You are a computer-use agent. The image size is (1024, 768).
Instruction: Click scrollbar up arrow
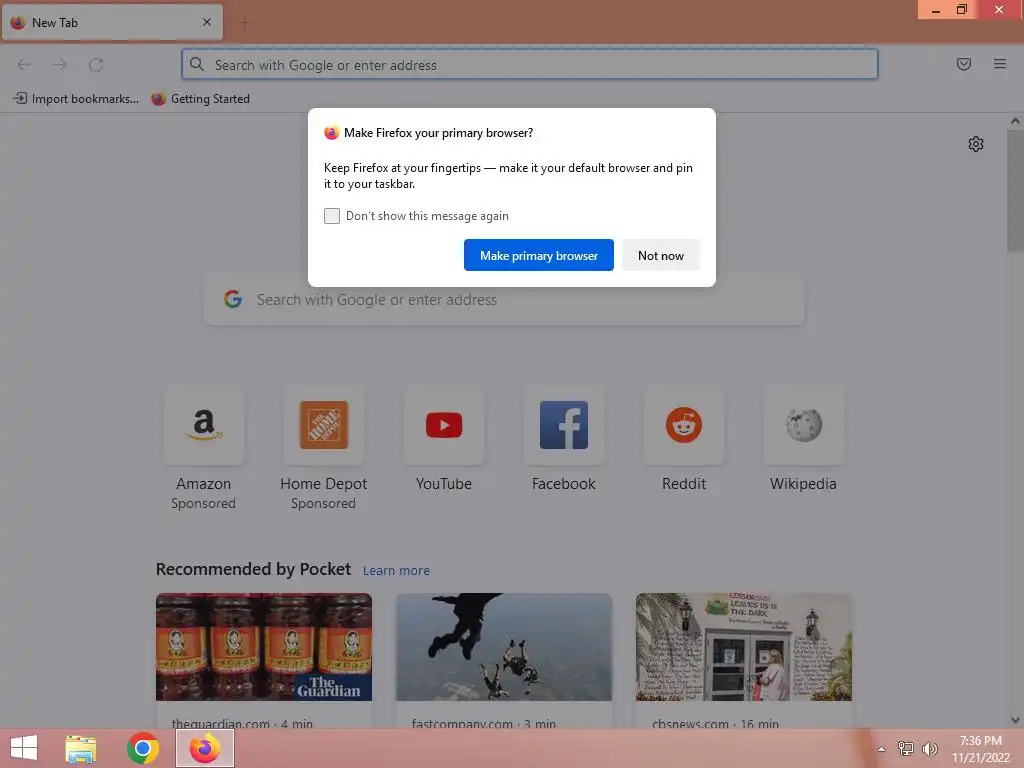[1015, 121]
